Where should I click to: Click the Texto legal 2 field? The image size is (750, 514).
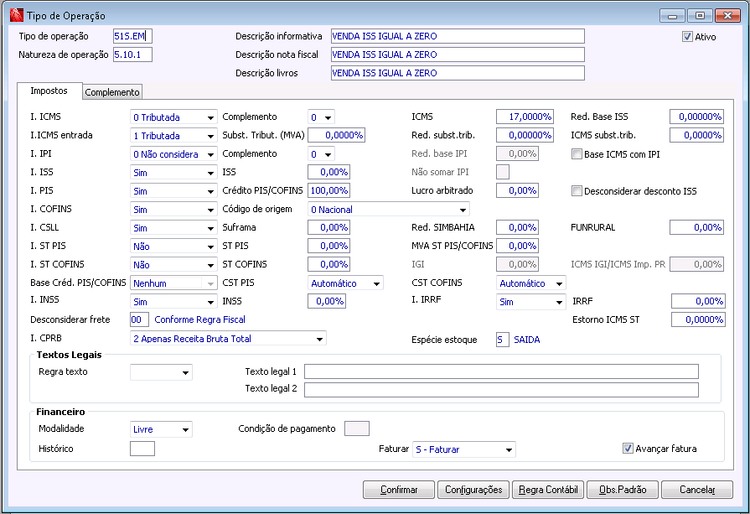(x=501, y=390)
